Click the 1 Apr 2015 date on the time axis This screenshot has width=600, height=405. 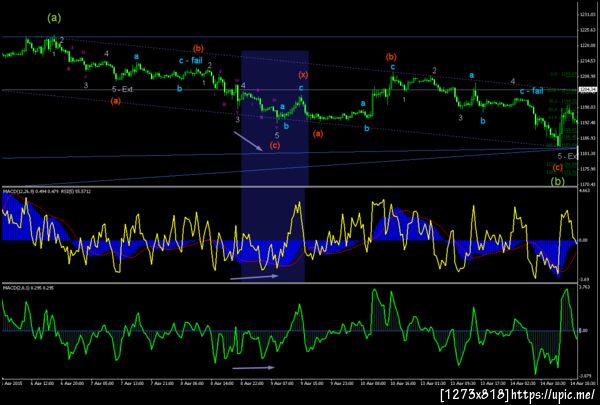pos(12,383)
